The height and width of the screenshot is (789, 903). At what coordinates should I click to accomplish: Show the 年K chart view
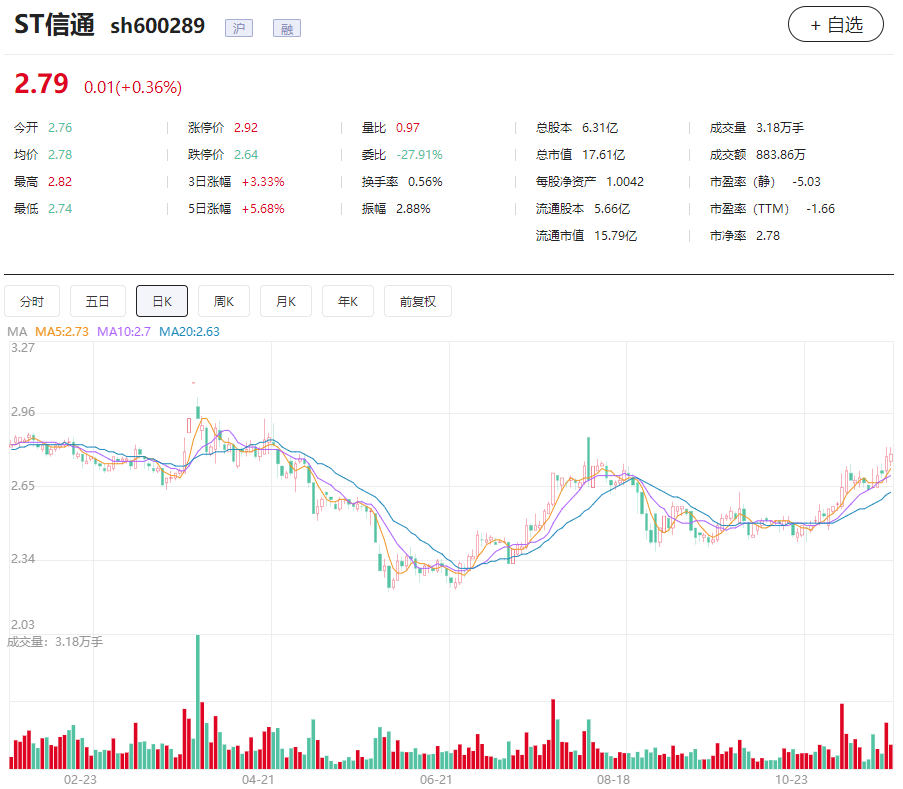pos(348,301)
